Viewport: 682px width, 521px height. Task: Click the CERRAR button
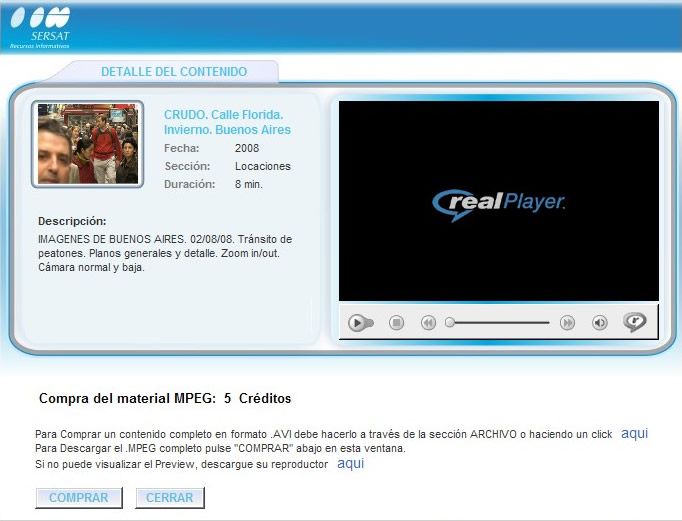pyautogui.click(x=170, y=498)
